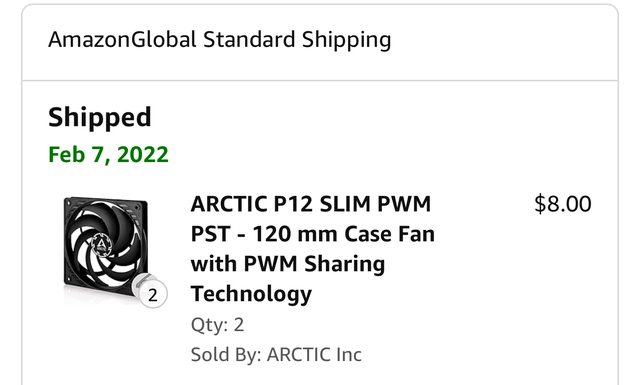Click the quantity badge on the fan image
640x385 pixels.
coord(153,294)
